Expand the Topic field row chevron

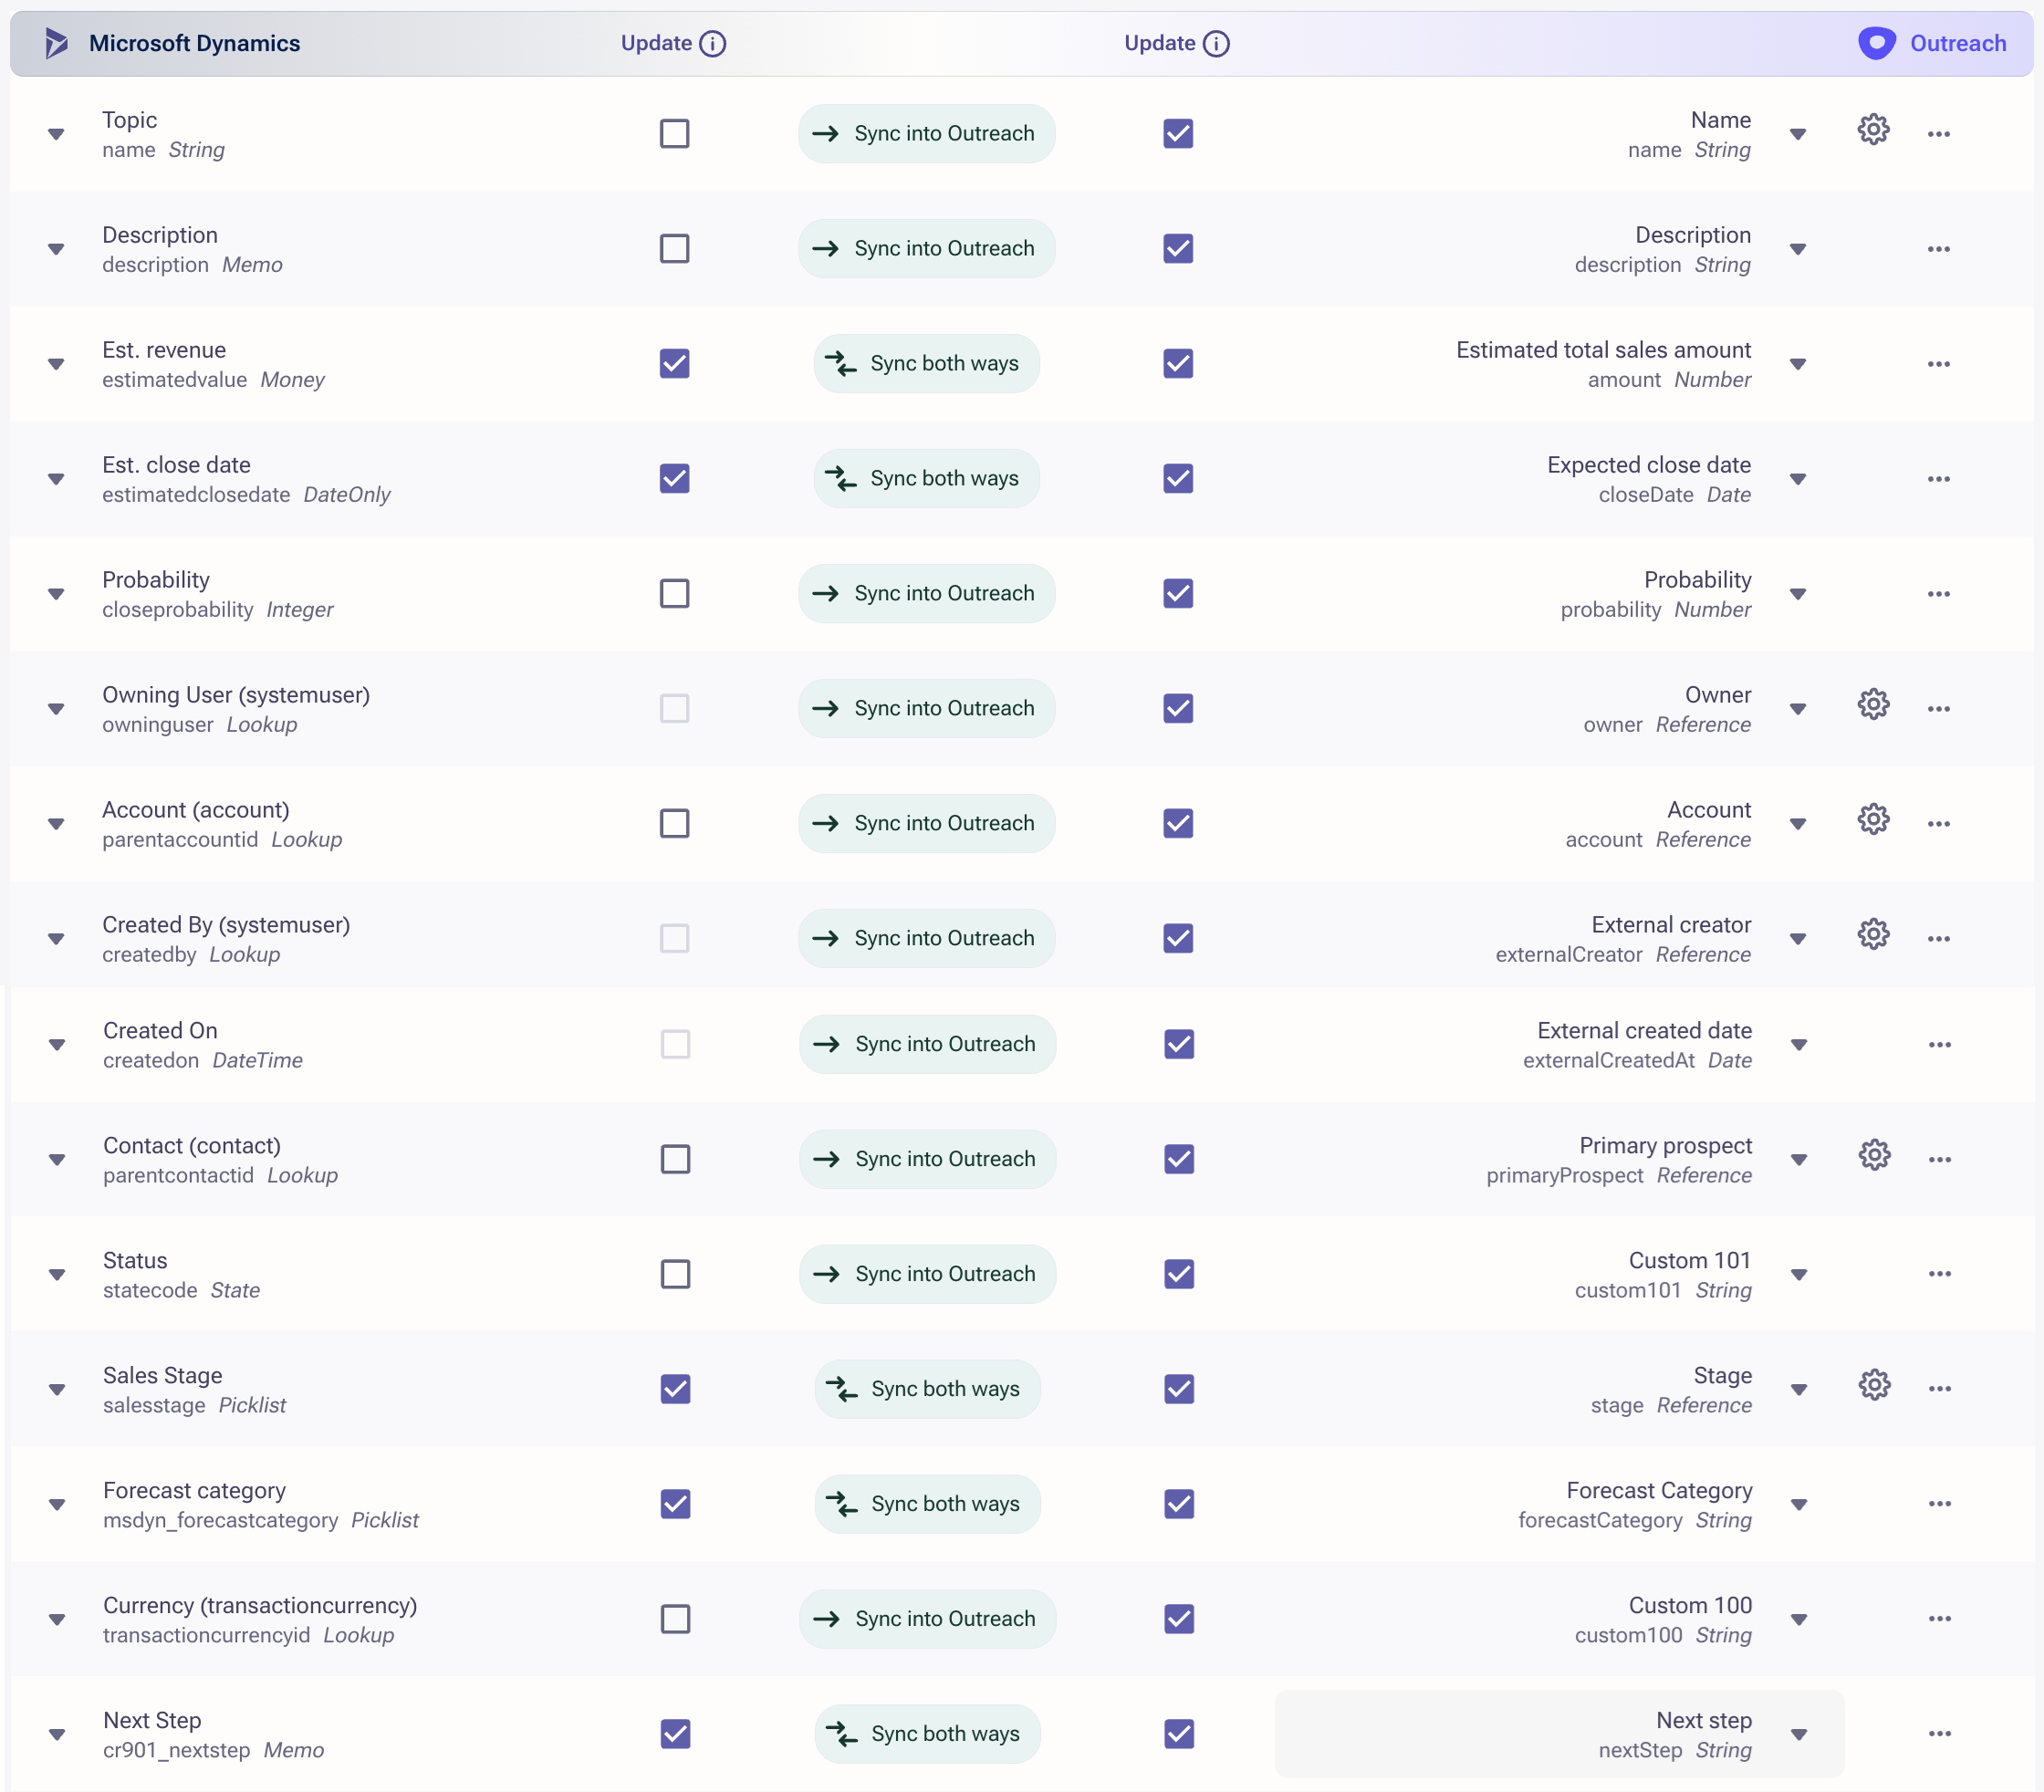pos(57,134)
